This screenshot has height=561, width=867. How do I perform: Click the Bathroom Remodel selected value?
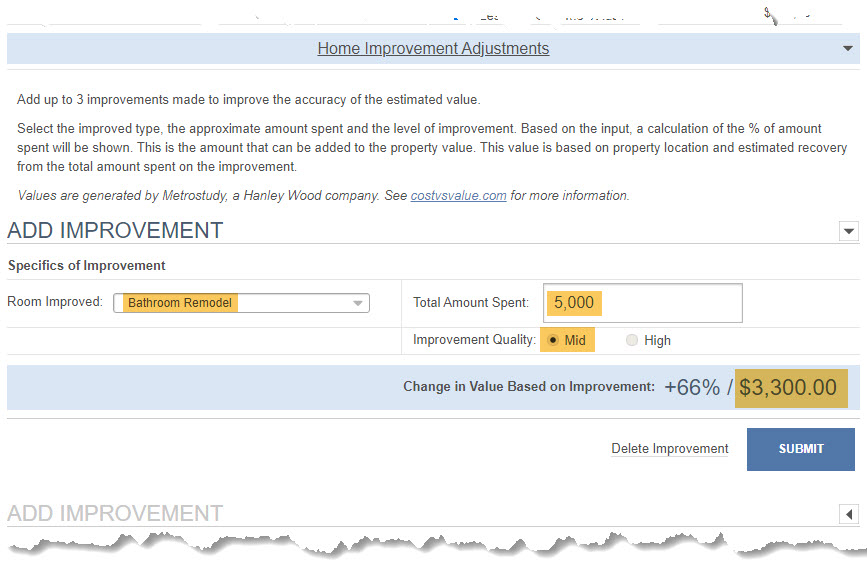[180, 303]
